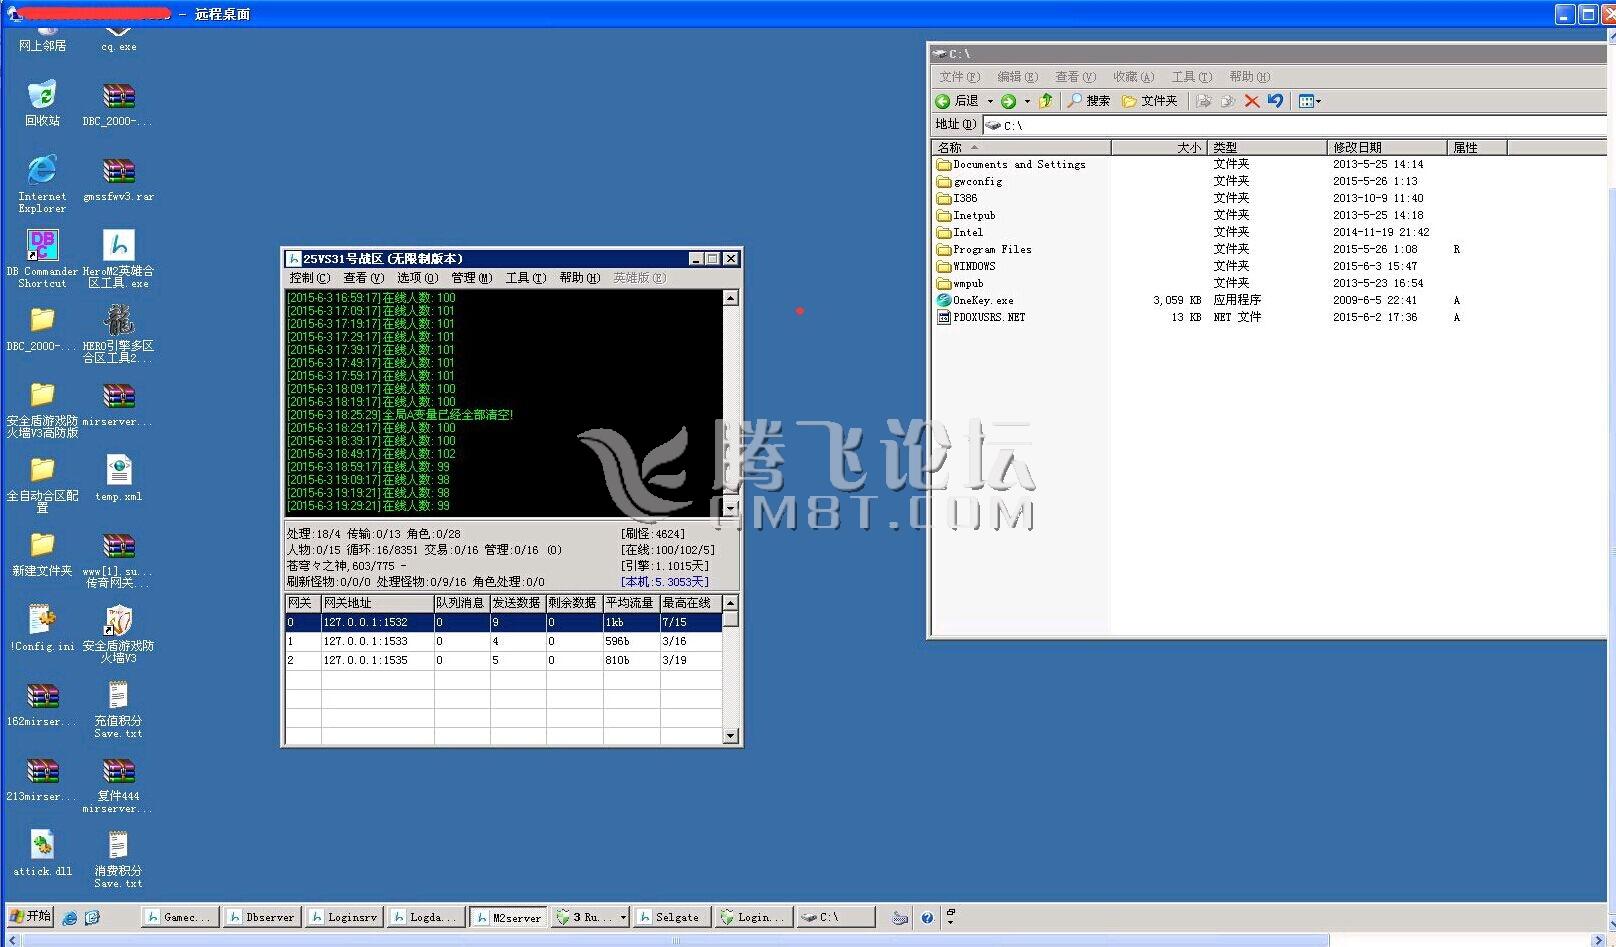Screen dimensions: 1616x947
Task: Click the Internet Explorer quick launch icon
Action: pos(69,918)
